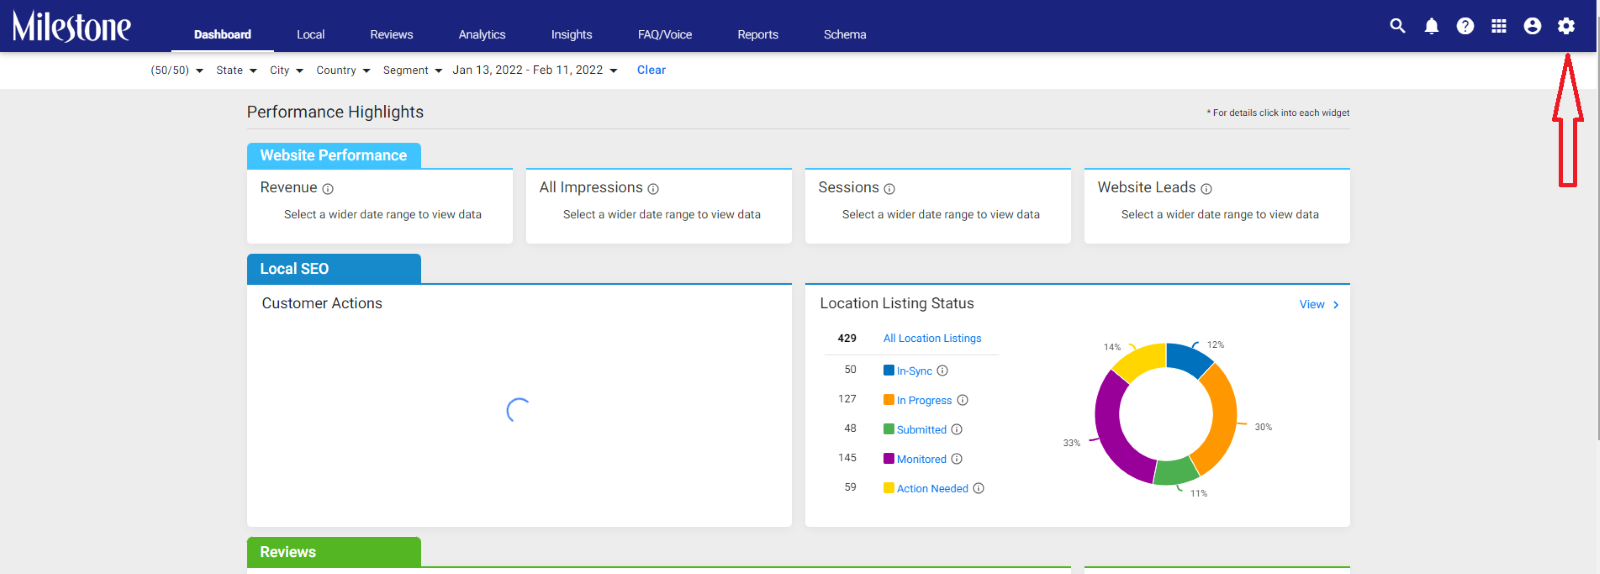Click the green Submitted legend swatch
The width and height of the screenshot is (1600, 574).
pos(888,429)
